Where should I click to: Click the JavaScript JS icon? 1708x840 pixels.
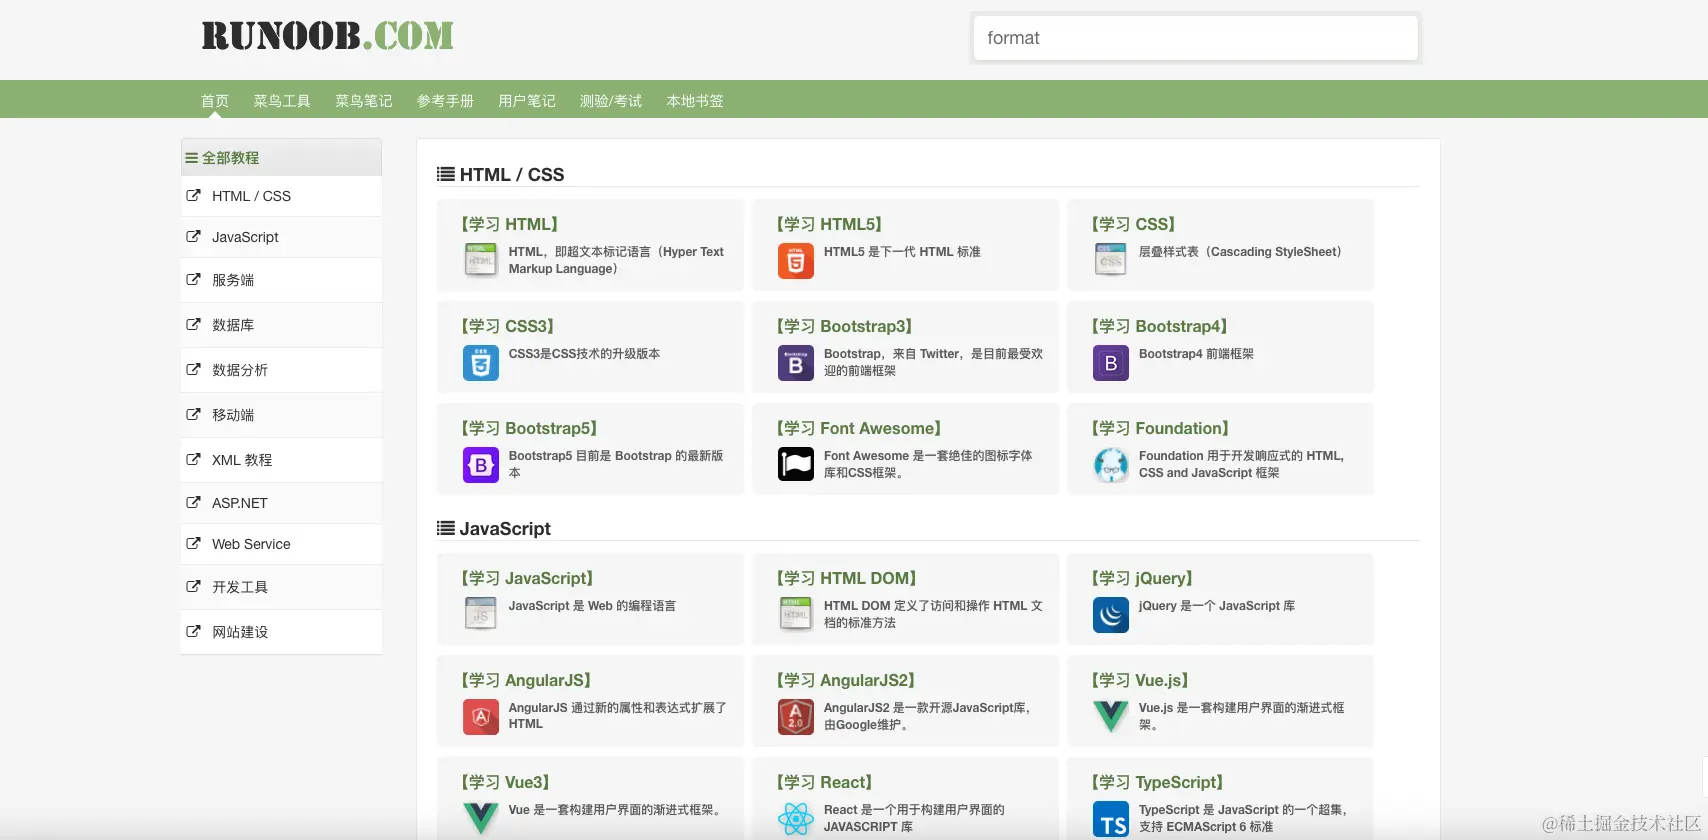[x=481, y=614]
